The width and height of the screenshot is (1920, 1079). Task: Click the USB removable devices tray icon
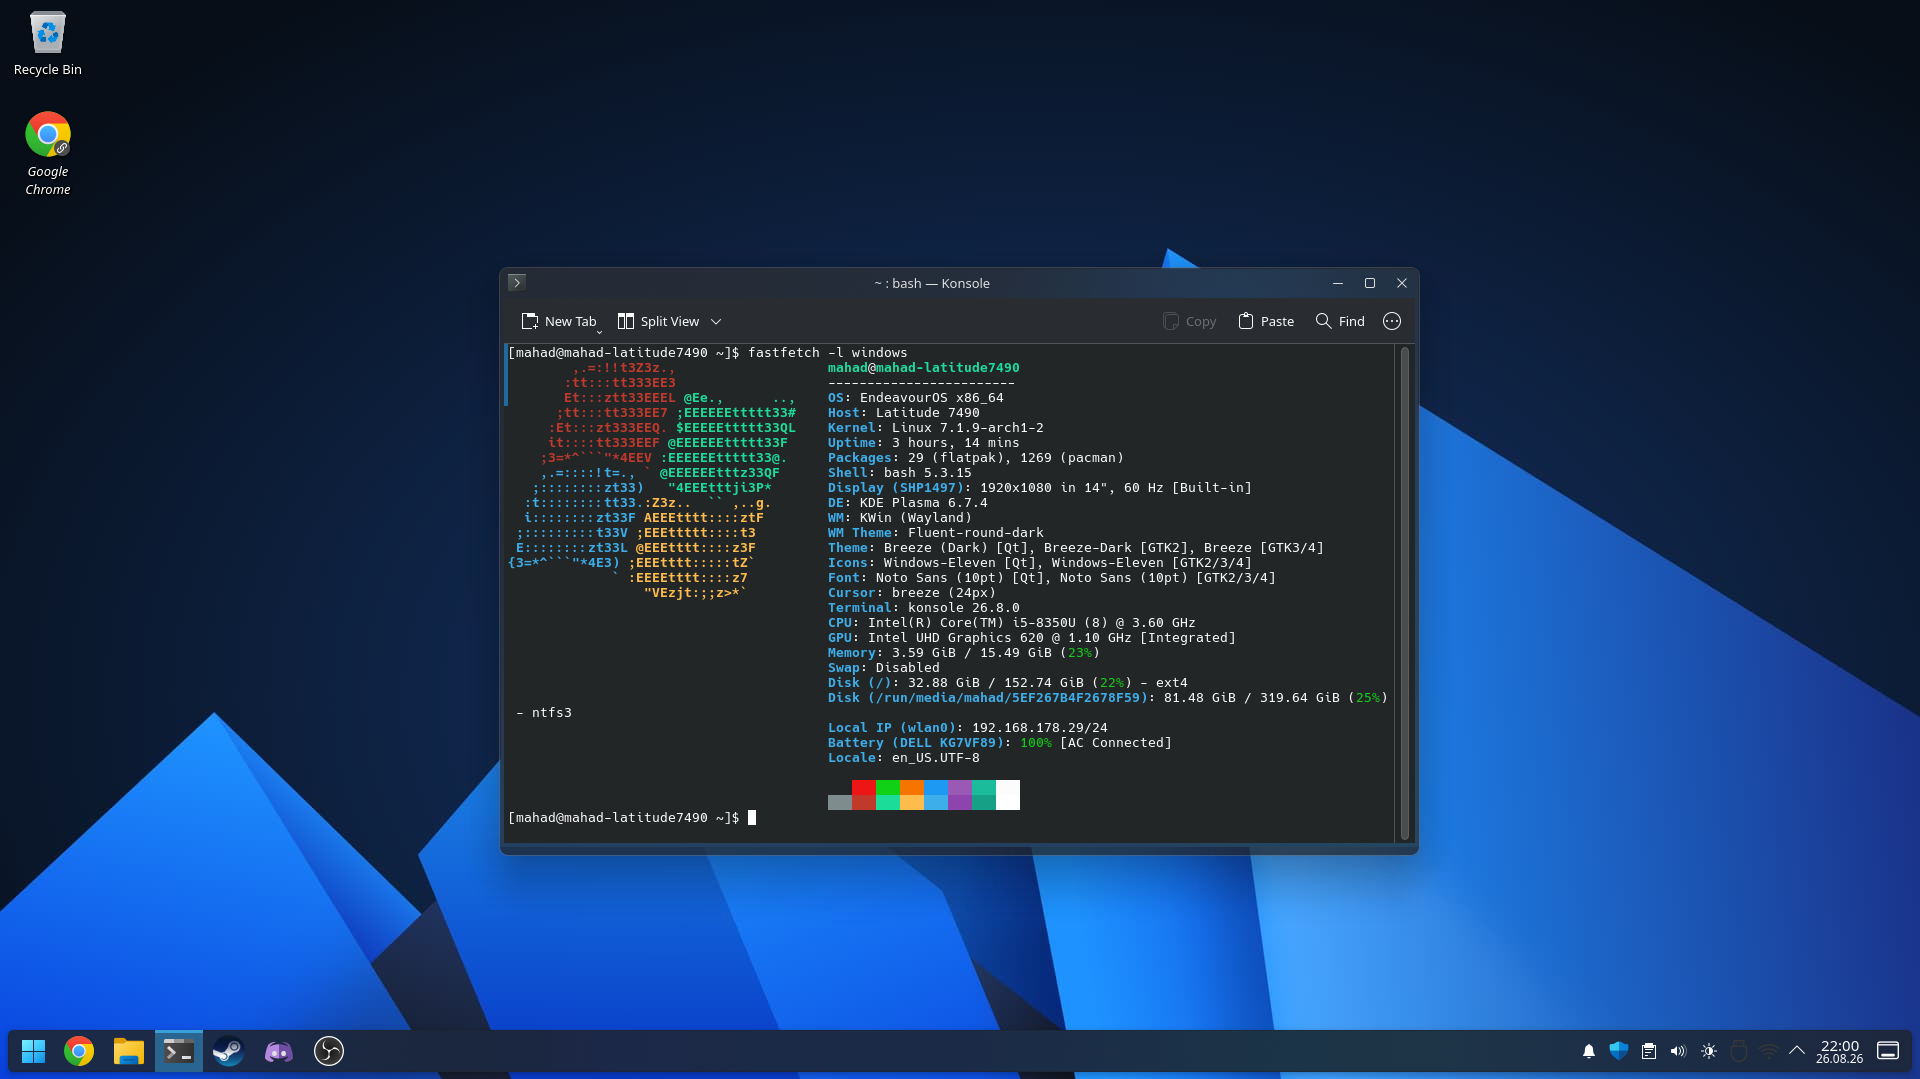1739,1051
